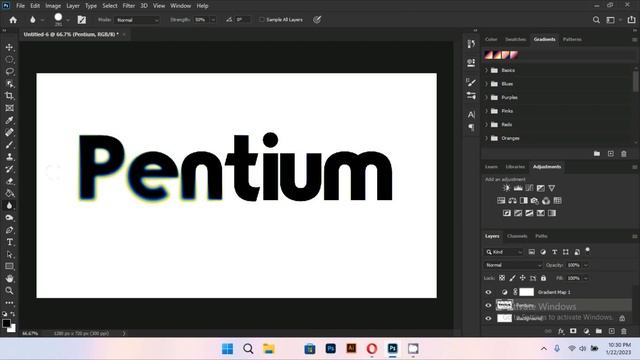
Task: Add a Brightness/Contrast adjustment
Action: [x=507, y=188]
